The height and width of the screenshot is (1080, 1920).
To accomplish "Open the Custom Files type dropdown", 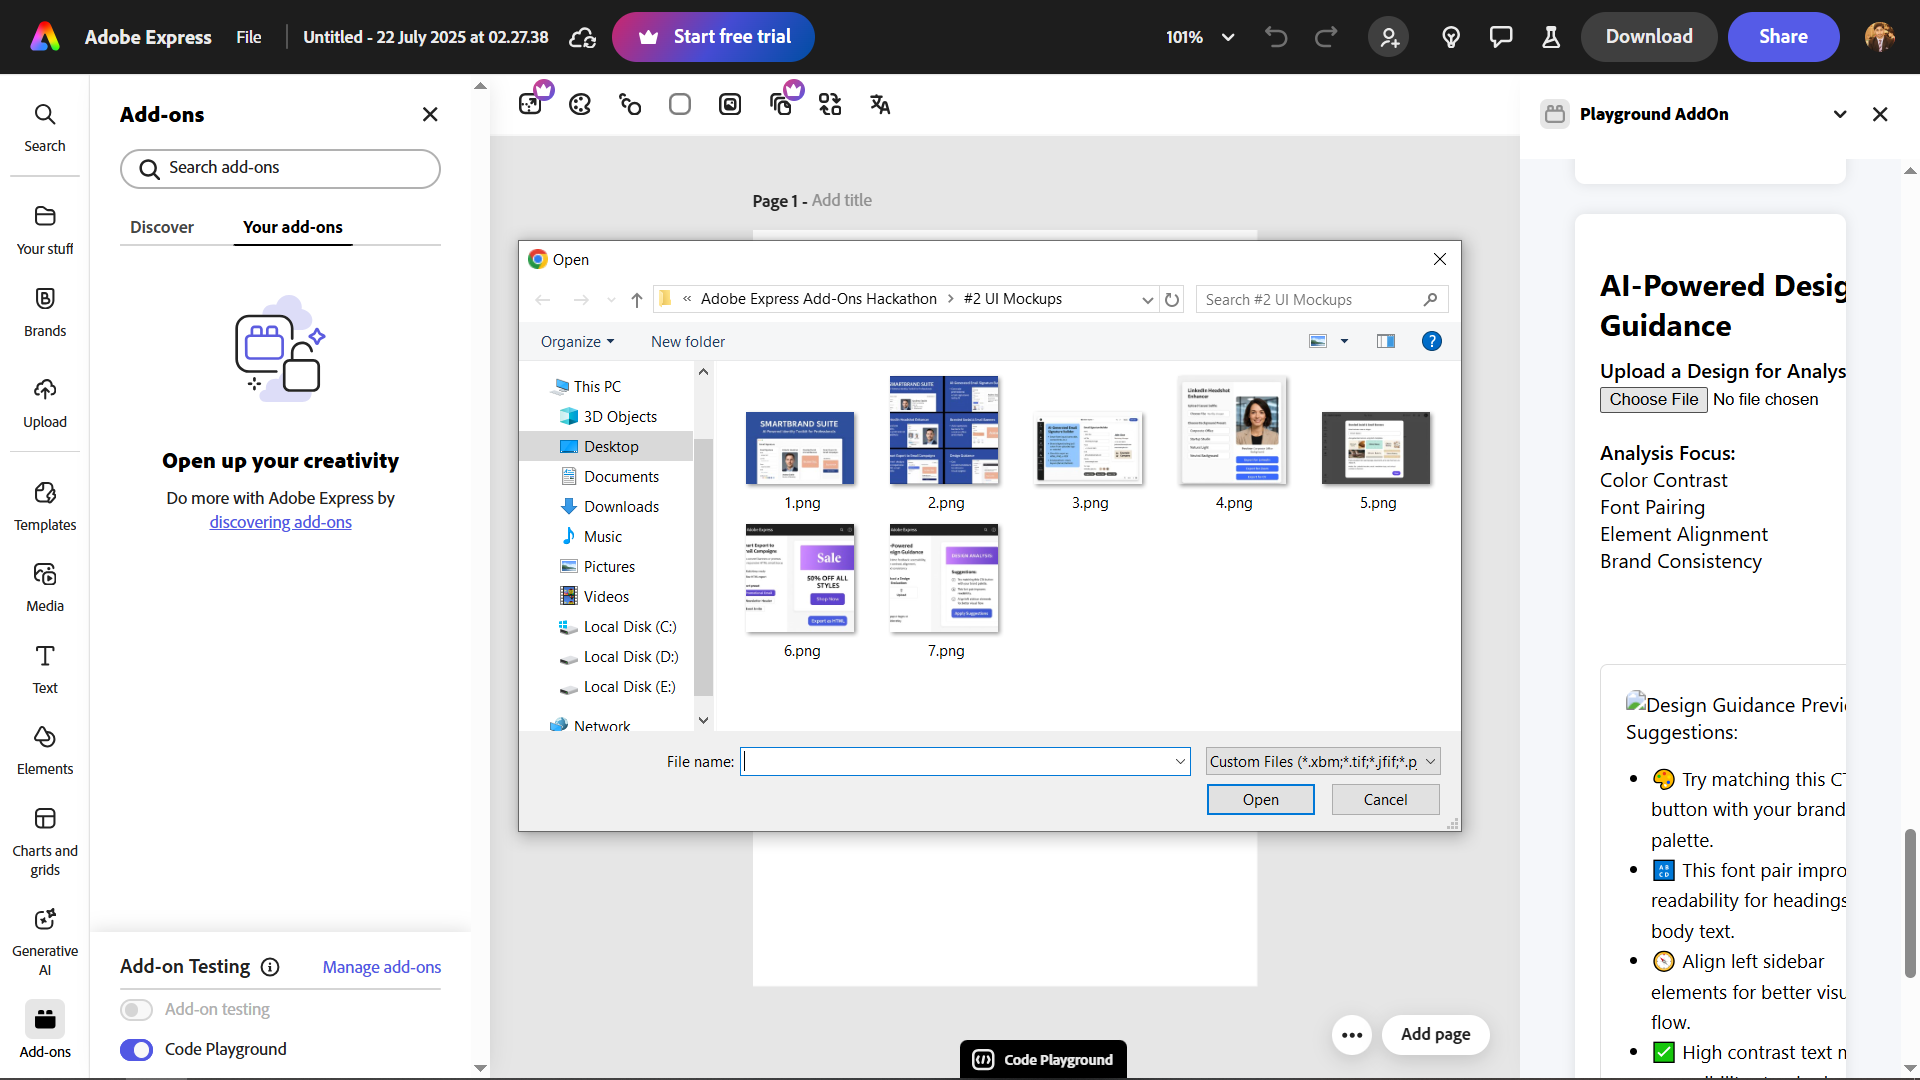I will tap(1322, 761).
